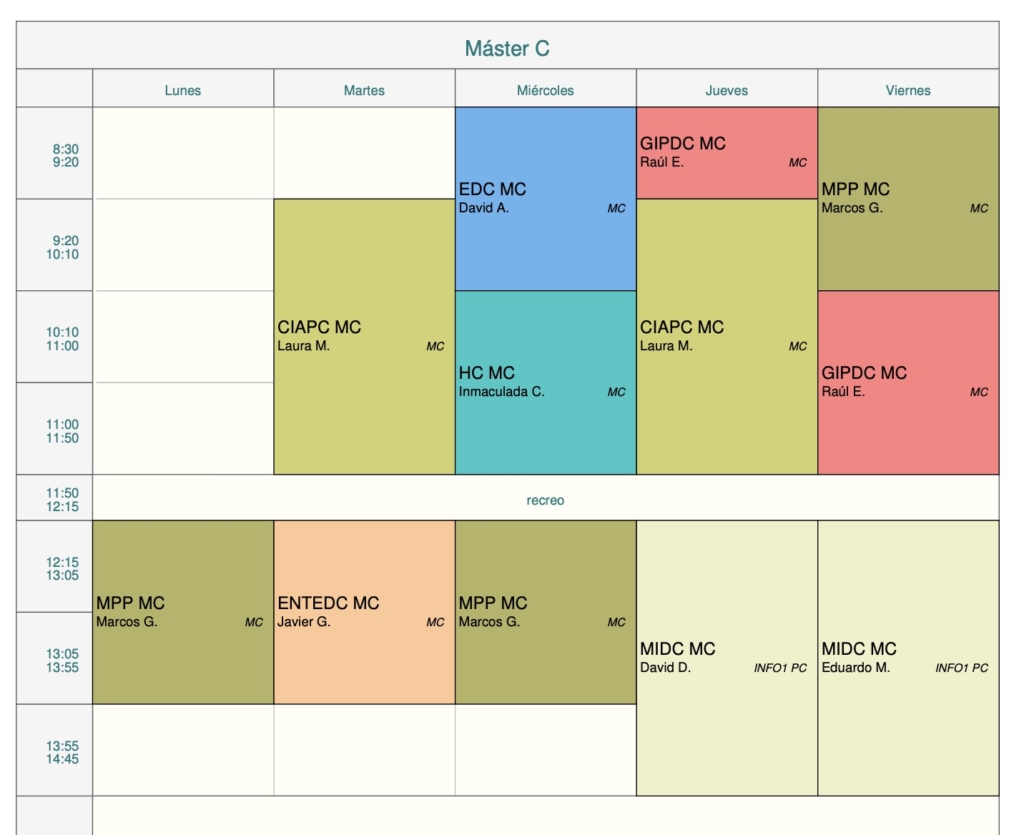Viewport: 1024px width, 835px height.
Task: Click the Máster C timetable title
Action: [x=507, y=48]
